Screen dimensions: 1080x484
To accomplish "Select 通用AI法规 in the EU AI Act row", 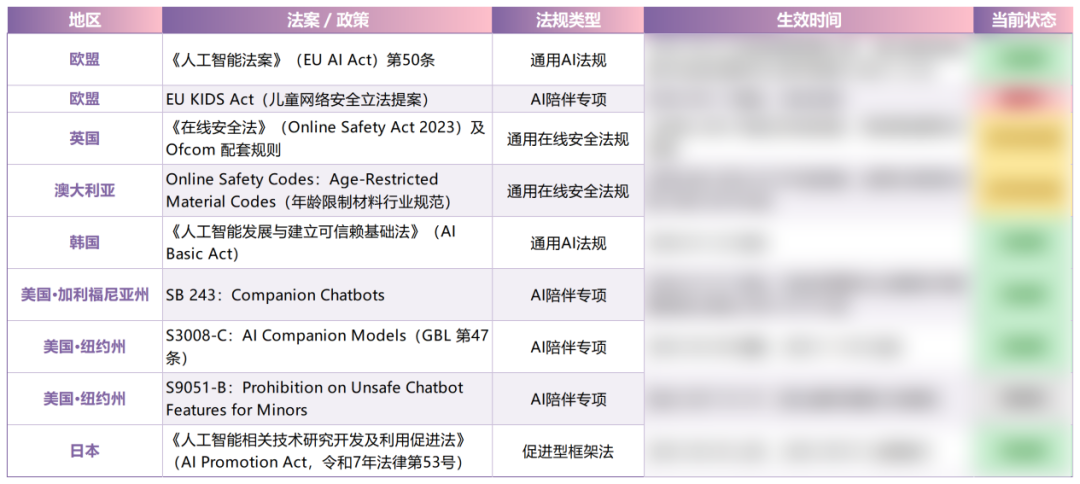I will pos(568,60).
